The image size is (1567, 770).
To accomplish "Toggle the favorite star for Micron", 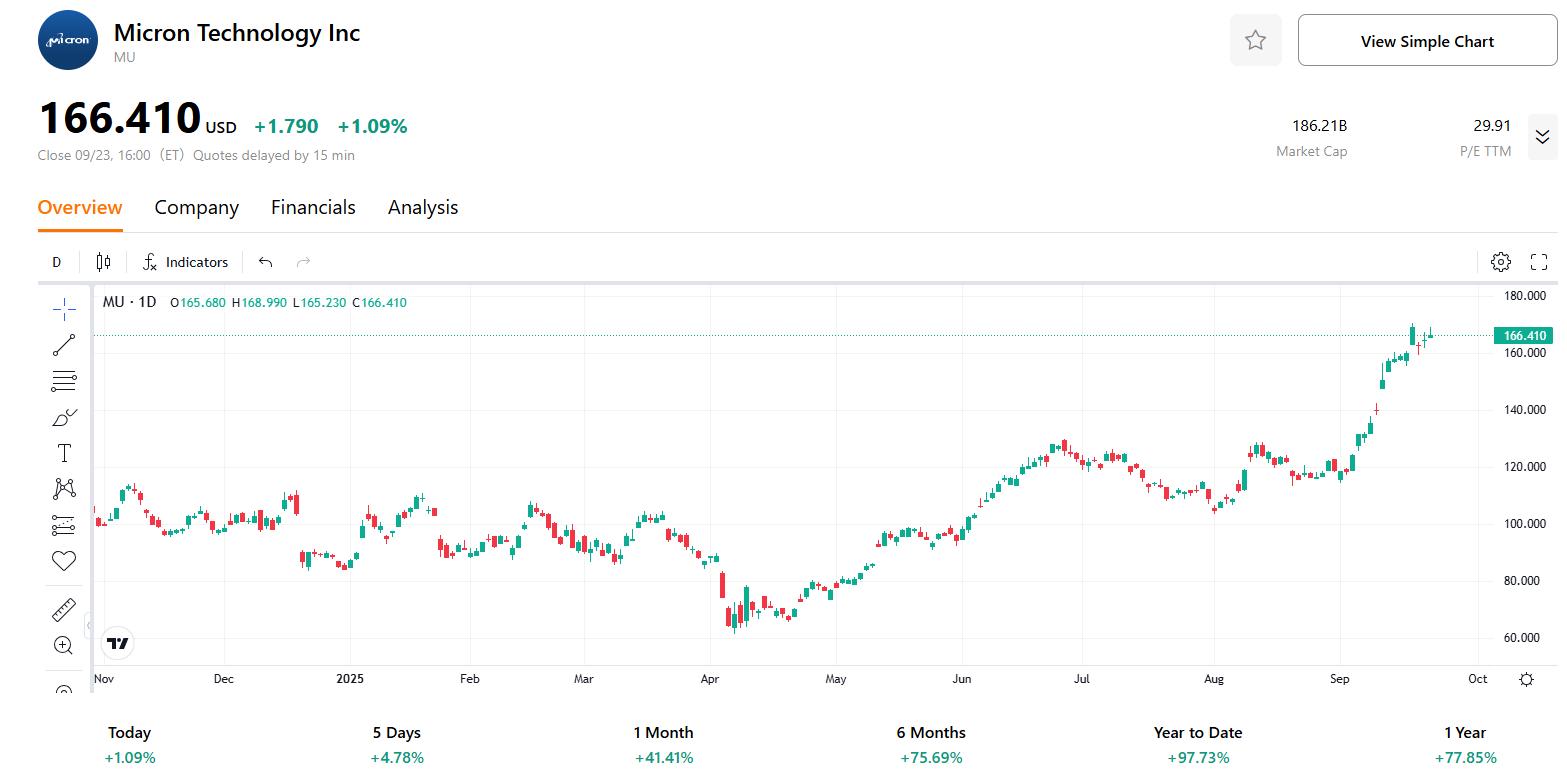I will pos(1255,39).
